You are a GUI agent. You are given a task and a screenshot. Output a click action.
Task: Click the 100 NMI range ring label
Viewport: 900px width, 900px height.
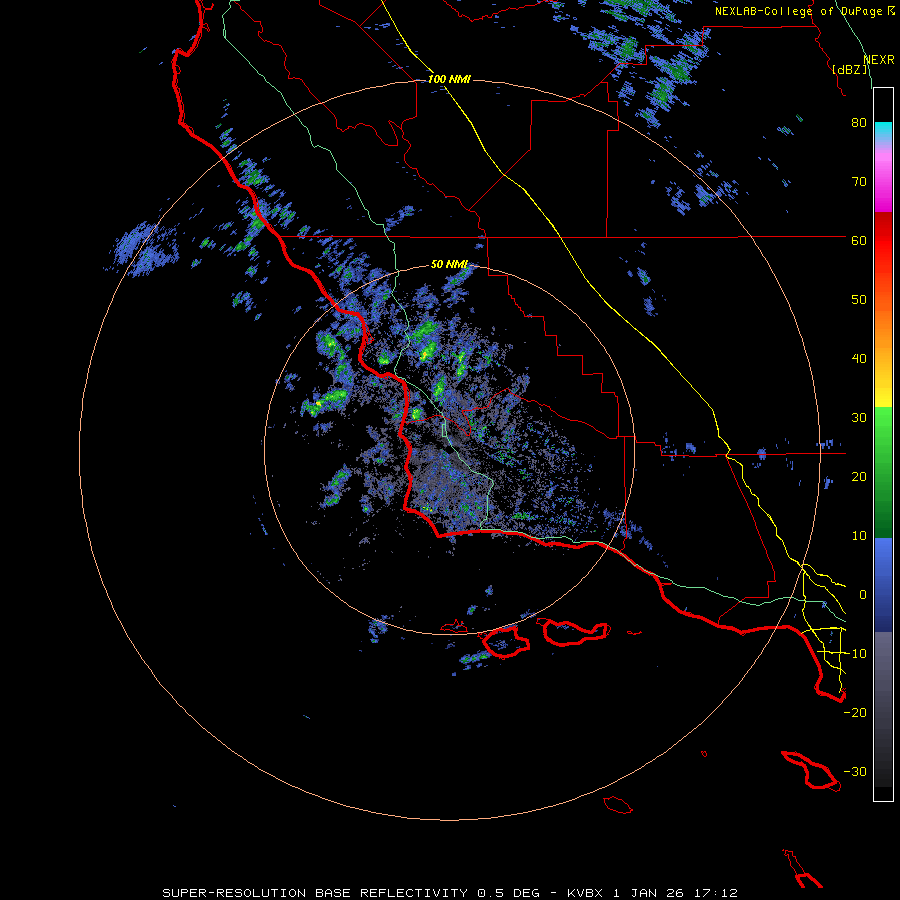click(449, 79)
